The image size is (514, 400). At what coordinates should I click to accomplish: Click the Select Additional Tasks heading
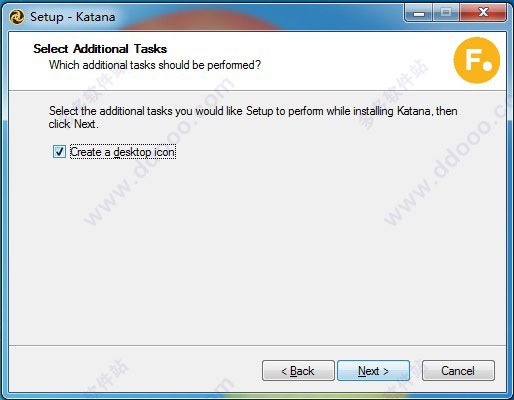tap(100, 49)
